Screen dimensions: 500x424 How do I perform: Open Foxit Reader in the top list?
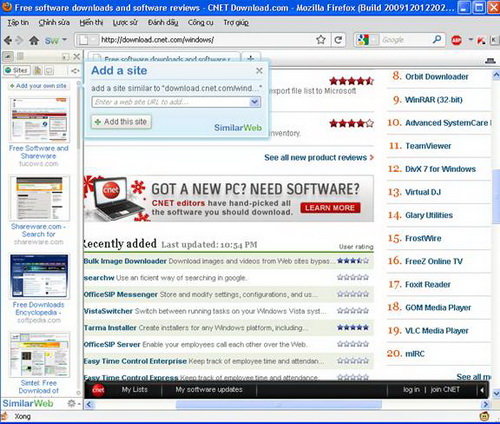(x=428, y=284)
